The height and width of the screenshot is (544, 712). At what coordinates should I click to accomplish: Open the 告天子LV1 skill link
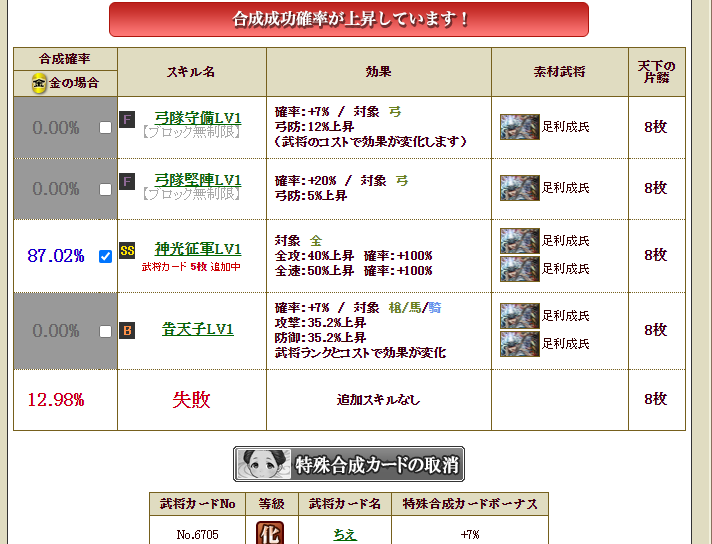click(x=198, y=329)
